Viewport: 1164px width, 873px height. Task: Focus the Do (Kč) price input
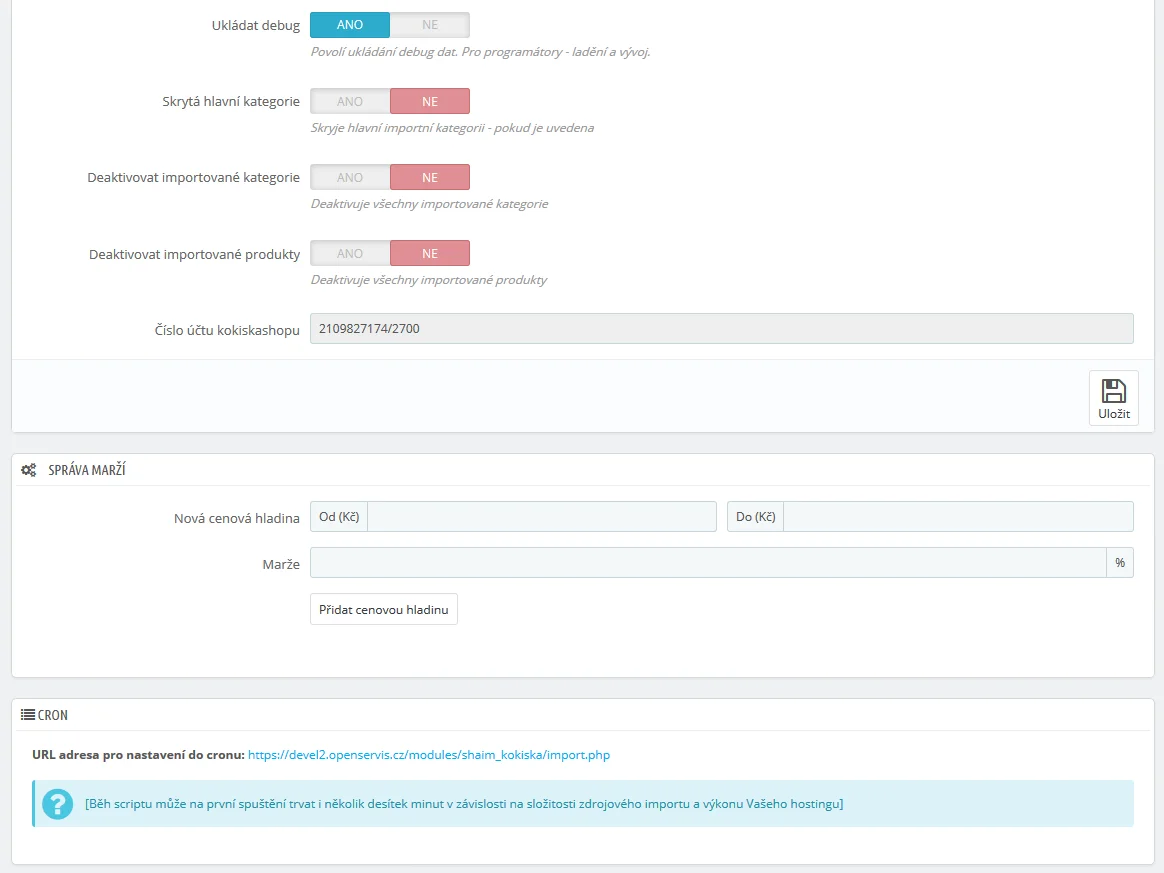pos(957,516)
